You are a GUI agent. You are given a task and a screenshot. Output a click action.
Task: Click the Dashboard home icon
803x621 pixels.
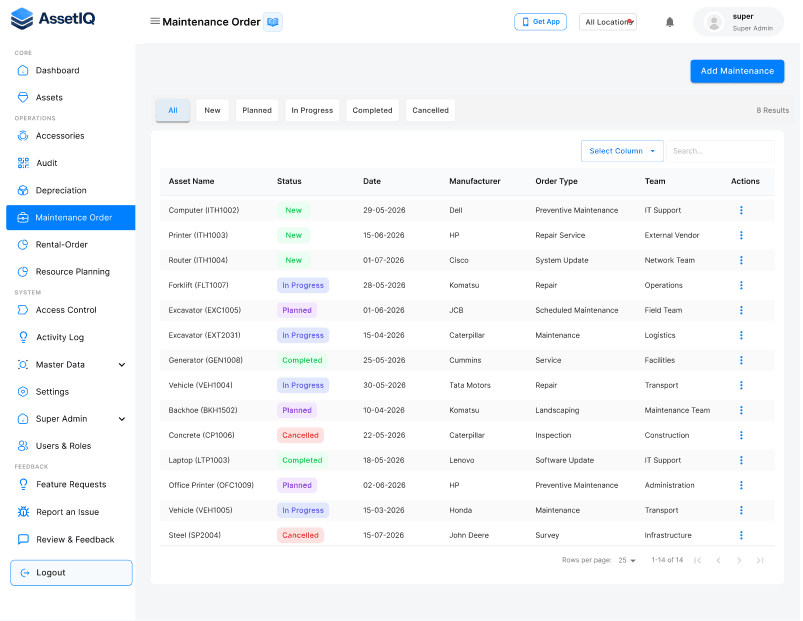coord(23,70)
